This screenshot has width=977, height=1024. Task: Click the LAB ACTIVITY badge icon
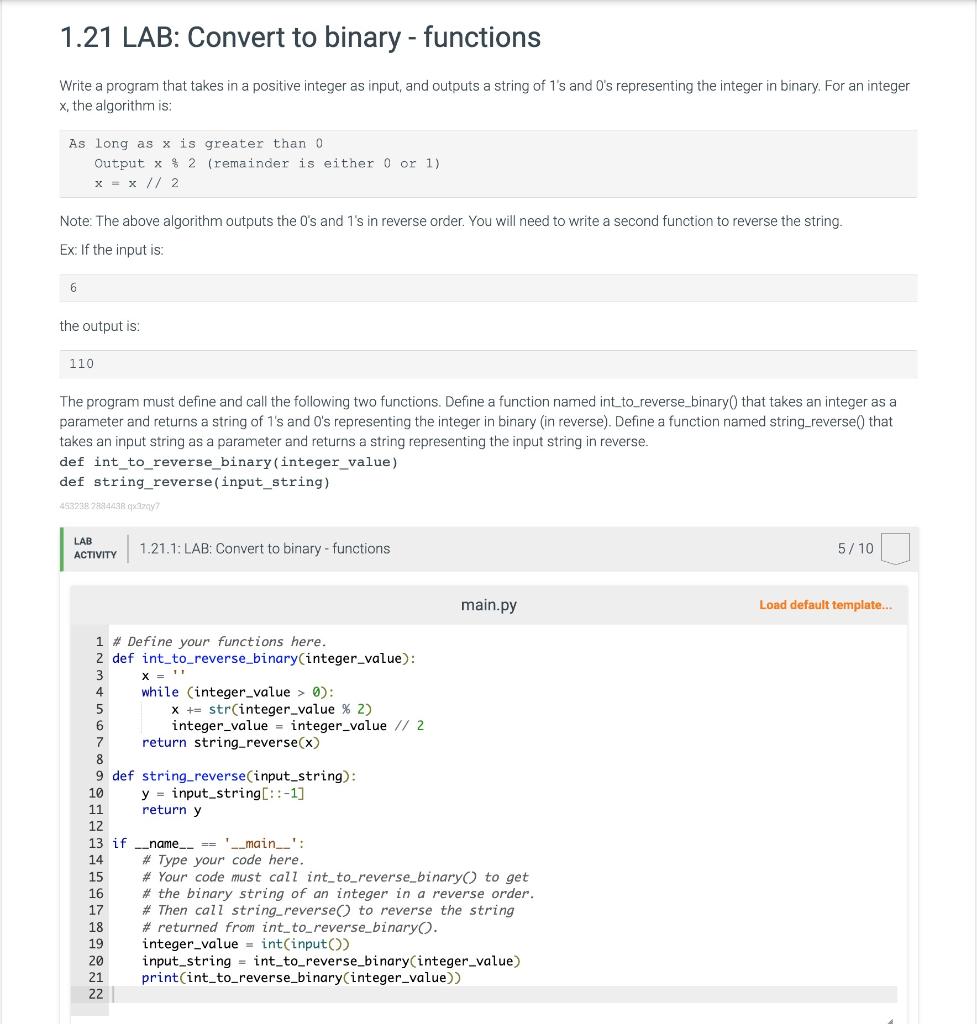95,547
